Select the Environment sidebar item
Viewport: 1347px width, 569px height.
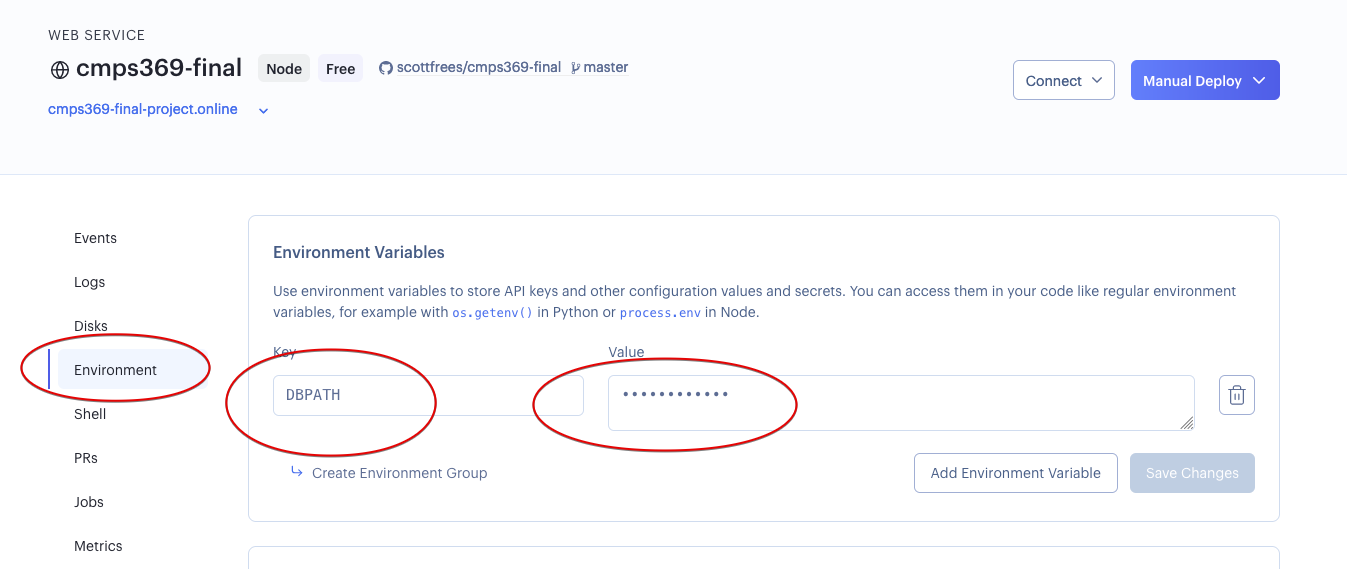[x=115, y=370]
